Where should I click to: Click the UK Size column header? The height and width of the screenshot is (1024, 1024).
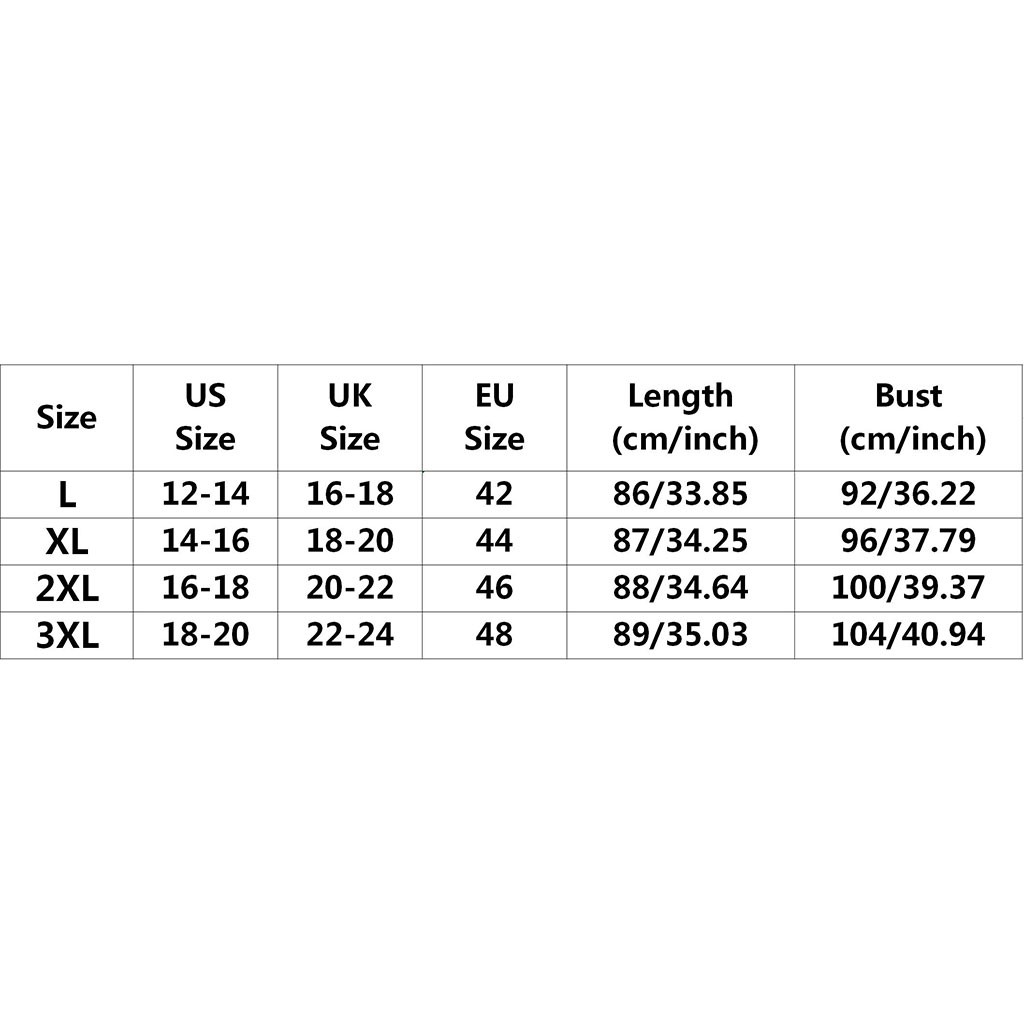point(349,417)
